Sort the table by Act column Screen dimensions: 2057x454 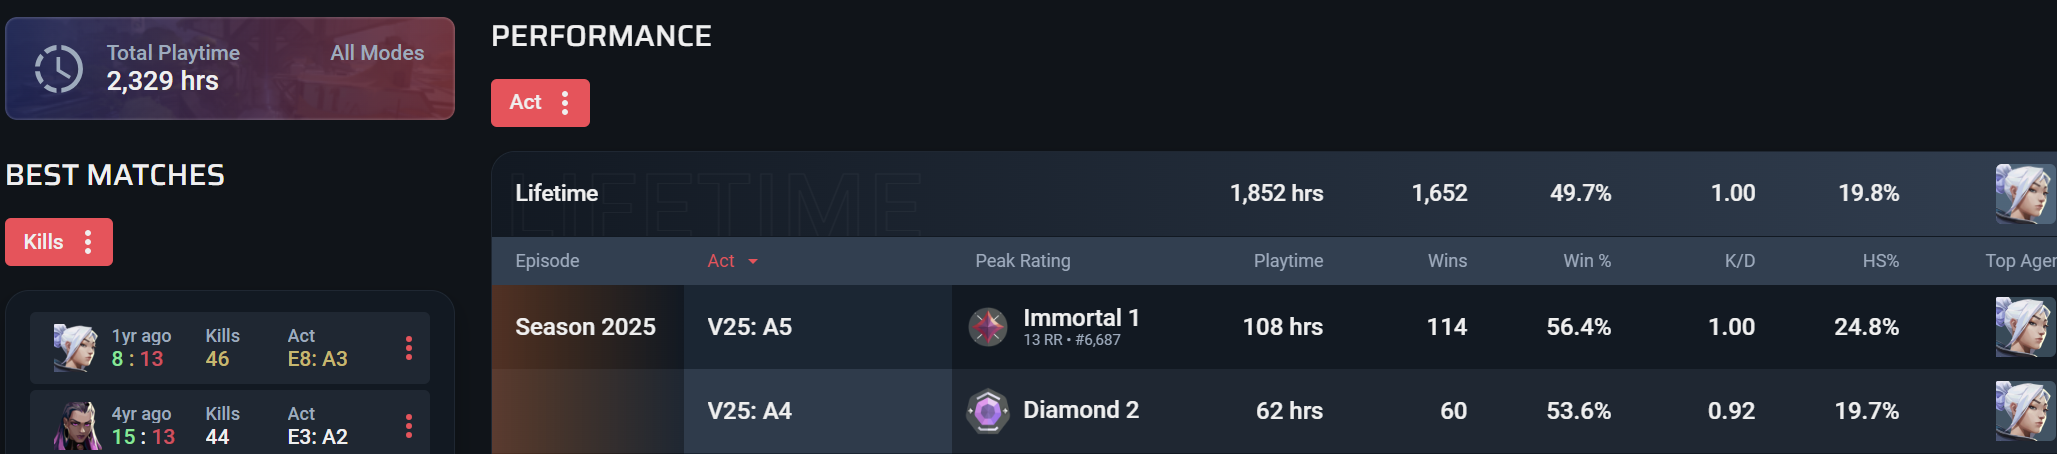click(x=732, y=261)
